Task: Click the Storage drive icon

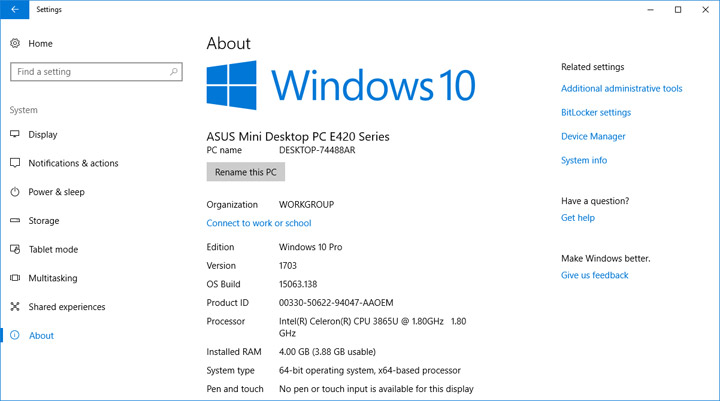Action: (15, 221)
